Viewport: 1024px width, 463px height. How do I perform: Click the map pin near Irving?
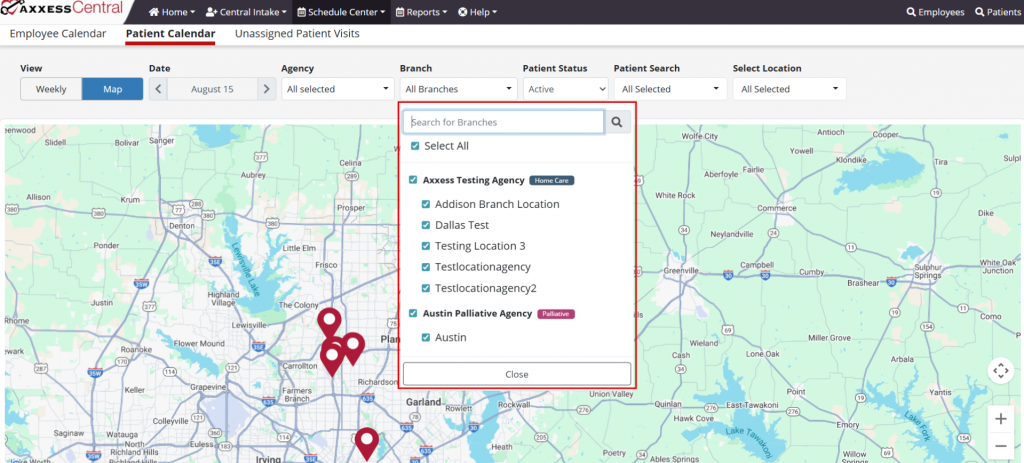[367, 444]
